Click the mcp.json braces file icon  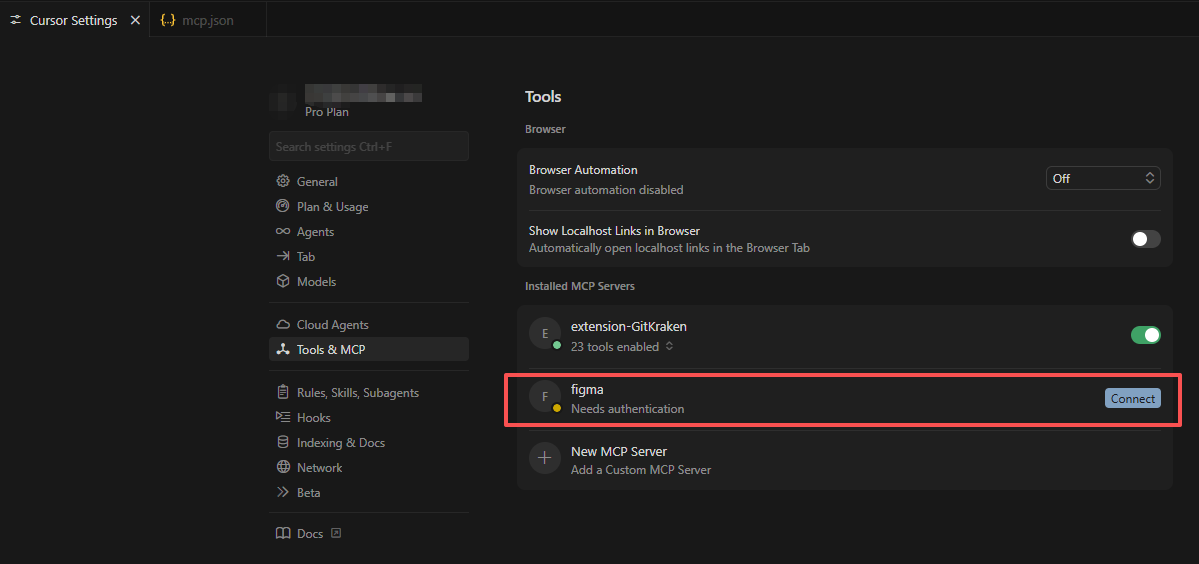(x=167, y=21)
